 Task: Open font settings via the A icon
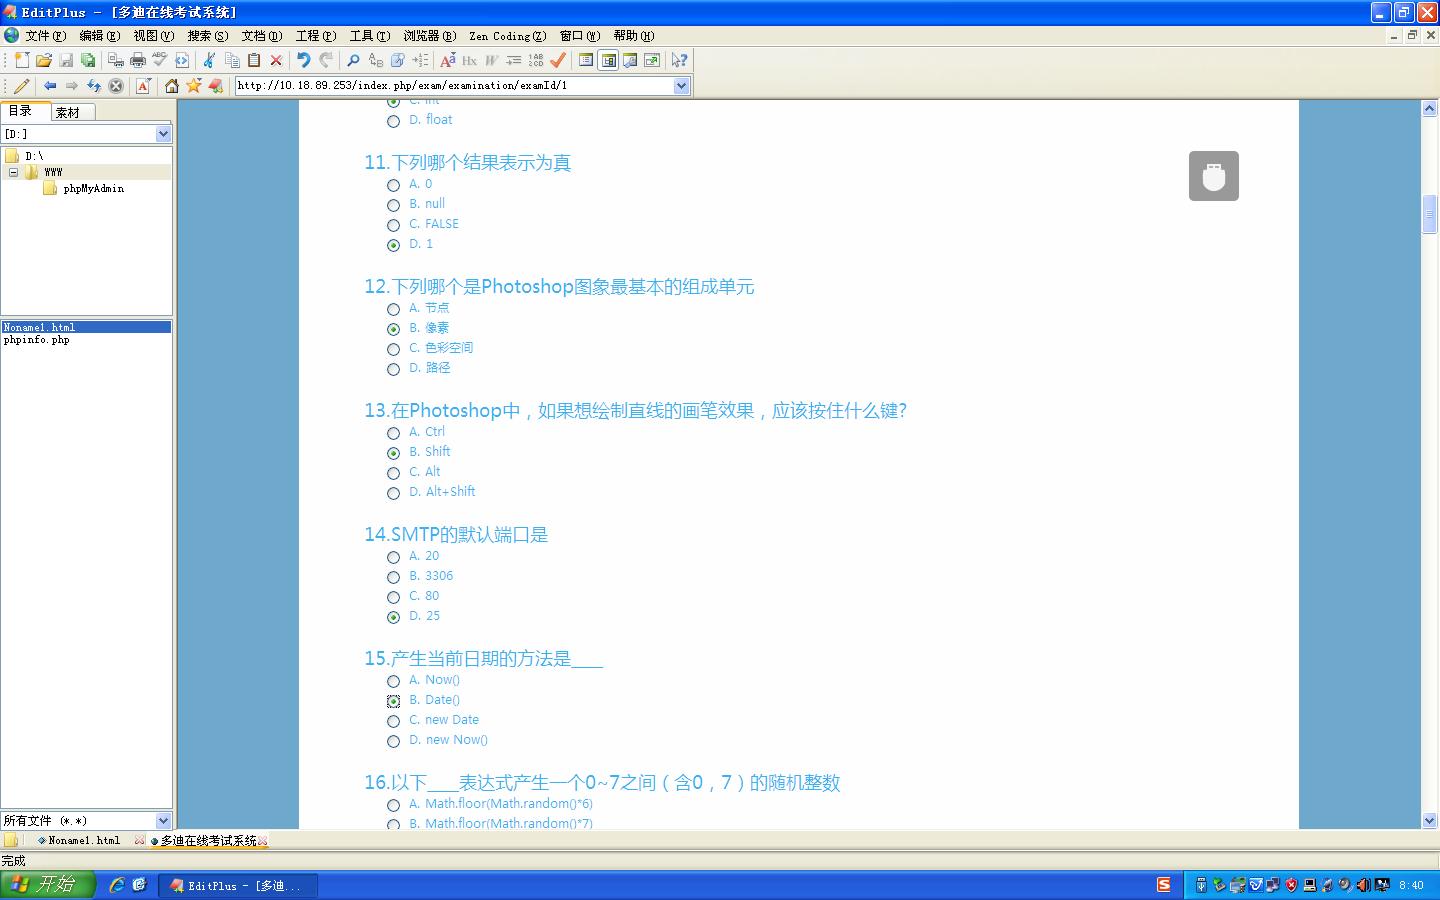tap(447, 60)
